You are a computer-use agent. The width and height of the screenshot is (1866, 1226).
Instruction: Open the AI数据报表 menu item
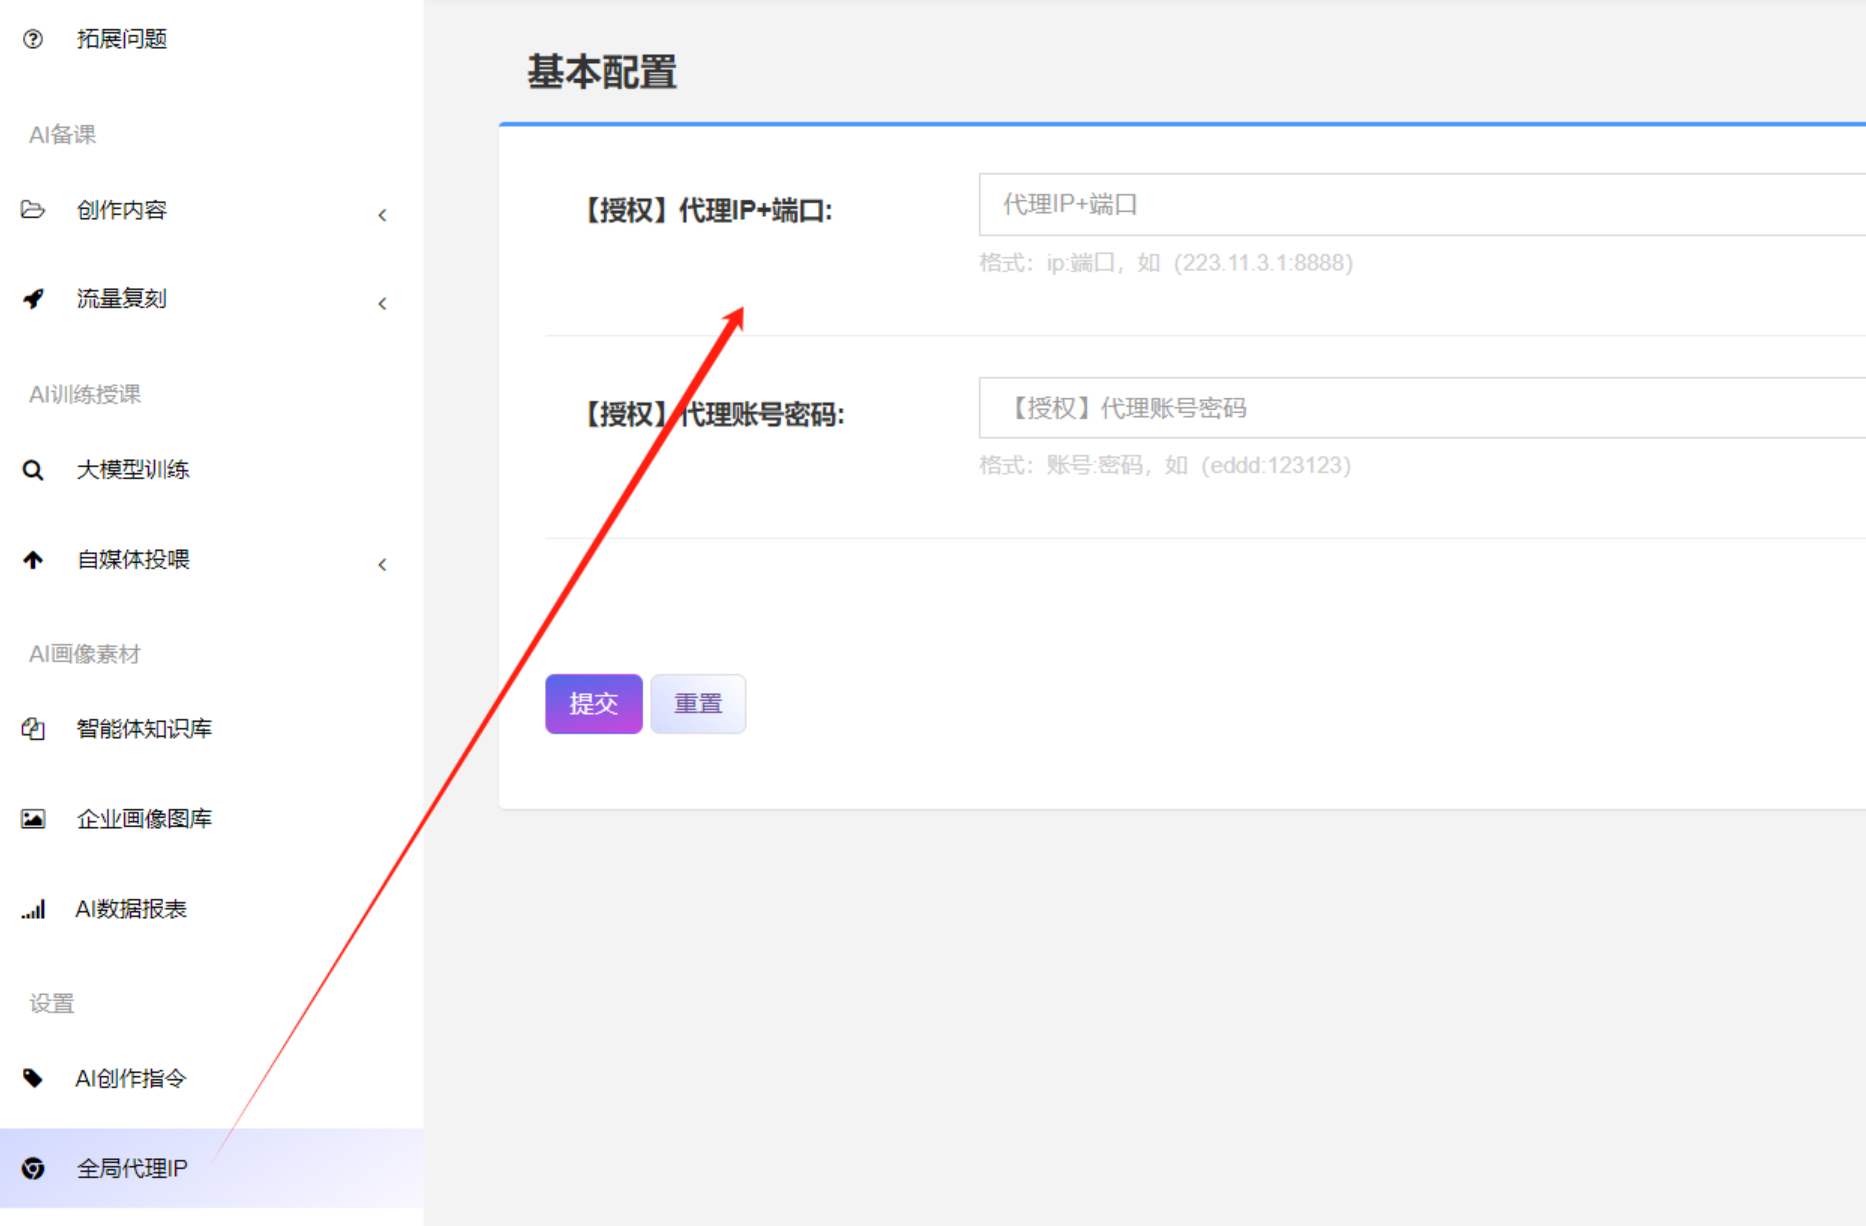click(131, 909)
